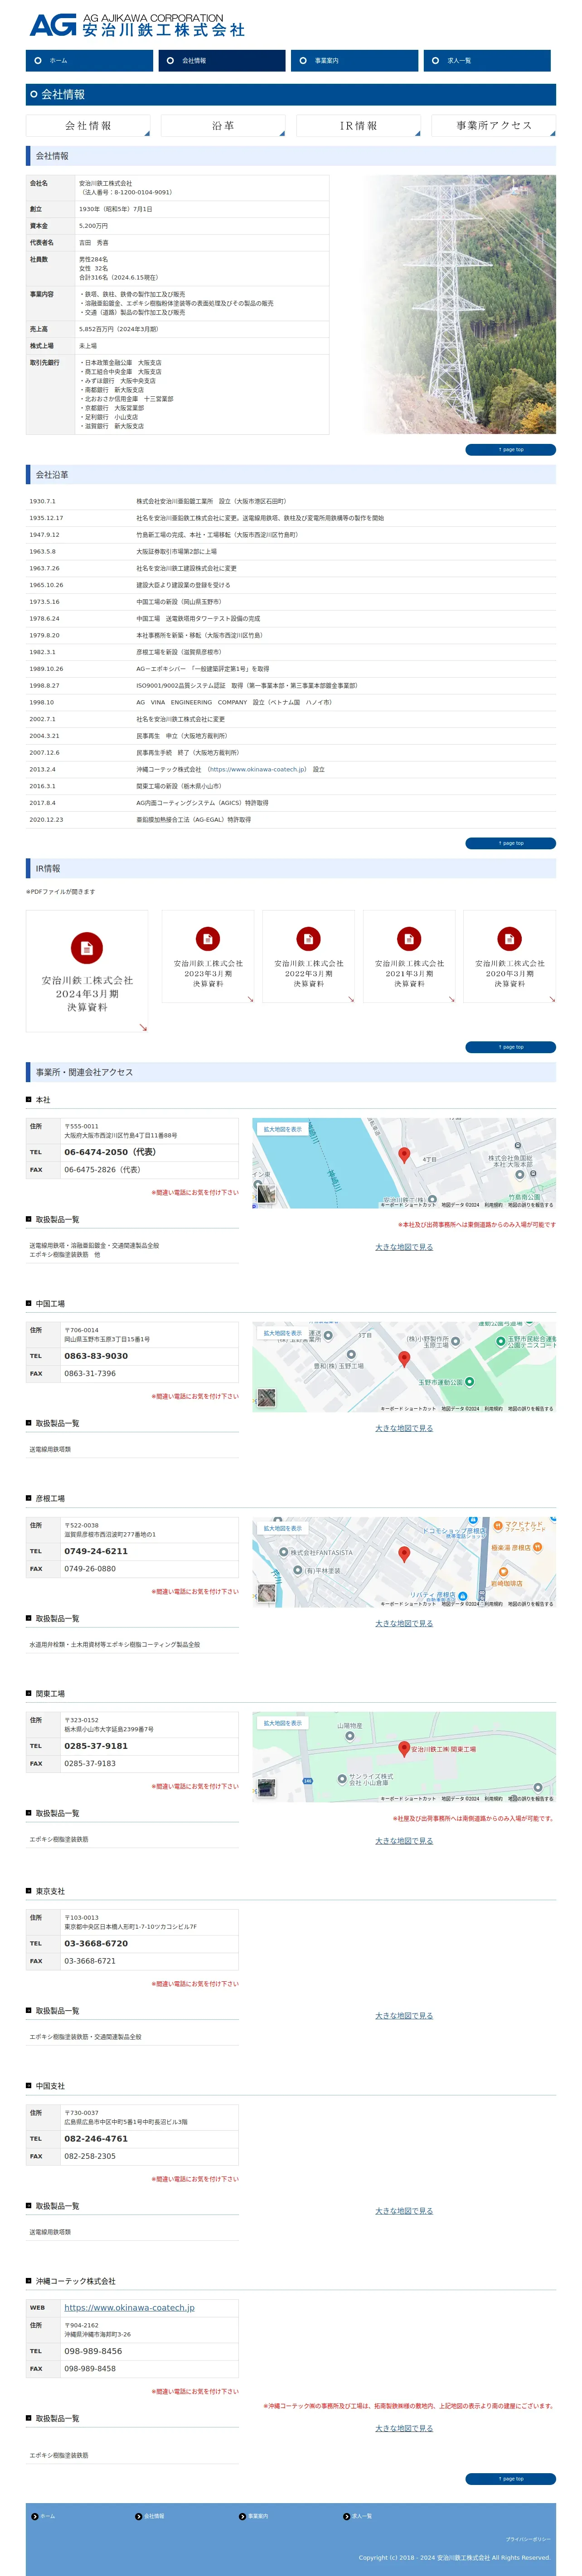
Task: Switch 彦根工場 map to satellite thumbnail
Action: click(265, 1593)
